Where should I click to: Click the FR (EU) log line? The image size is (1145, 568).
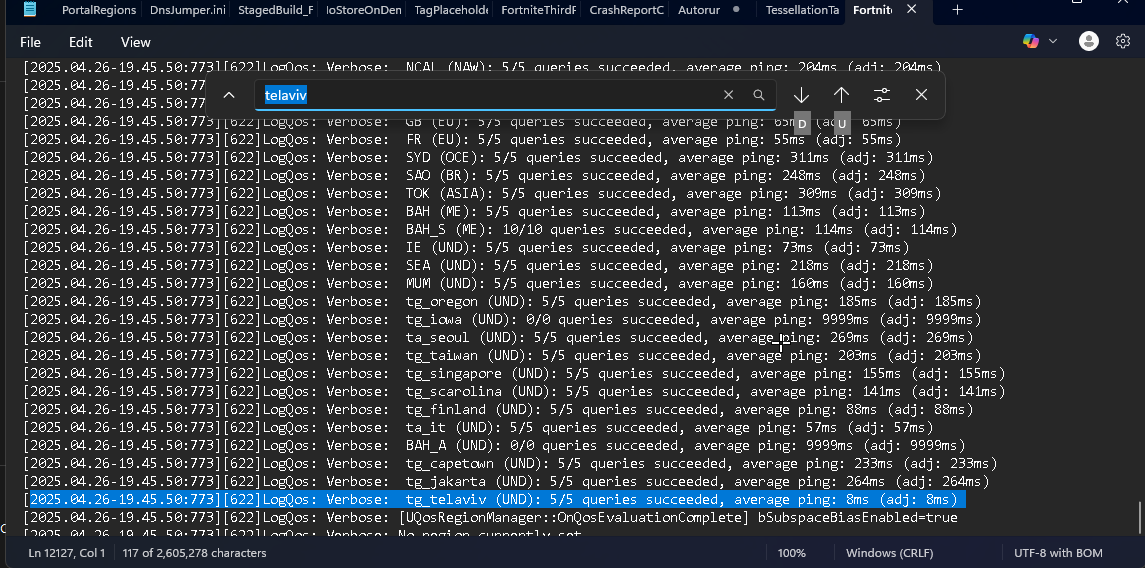click(462, 139)
